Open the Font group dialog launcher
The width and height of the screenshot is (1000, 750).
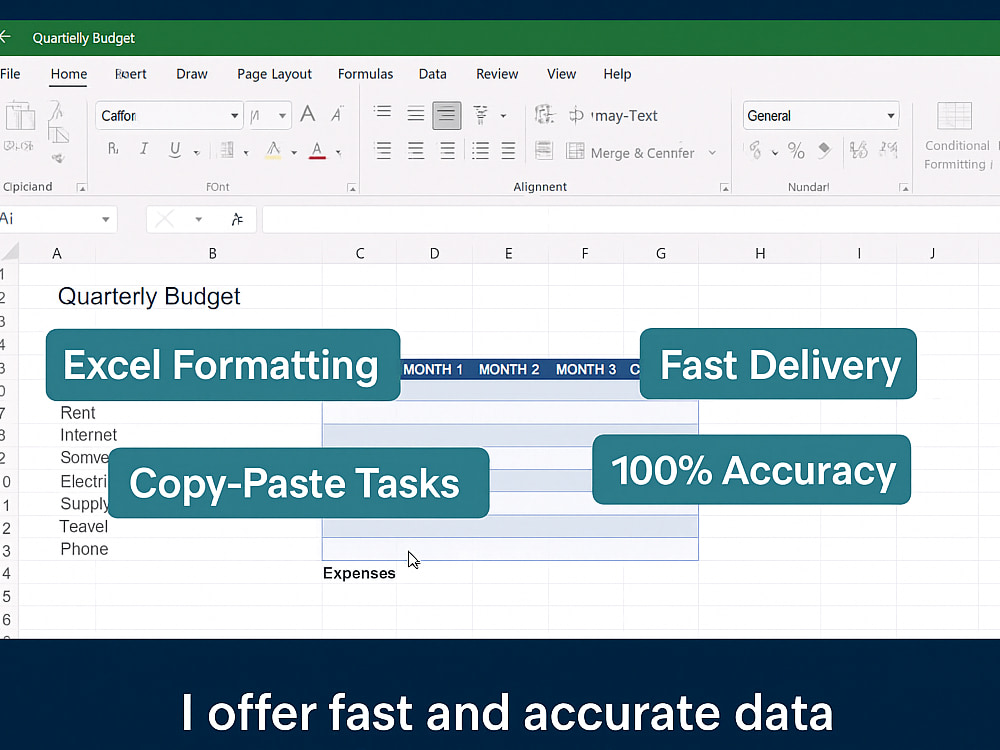pyautogui.click(x=351, y=188)
